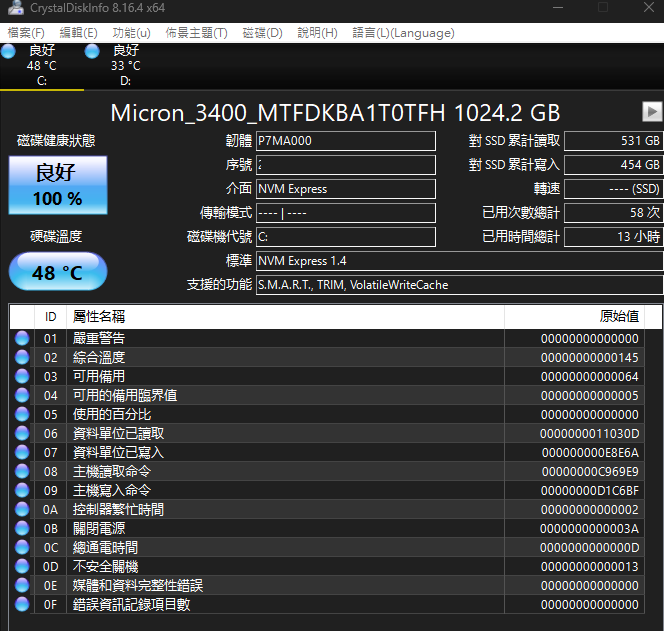Click the 良好 100 % health status button
This screenshot has height=631, width=664.
58,185
